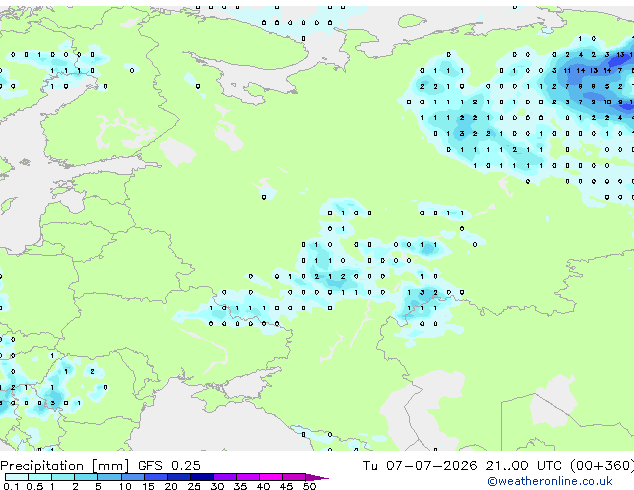Click legend tick label "10"
This screenshot has width=634, height=490.
tap(125, 486)
